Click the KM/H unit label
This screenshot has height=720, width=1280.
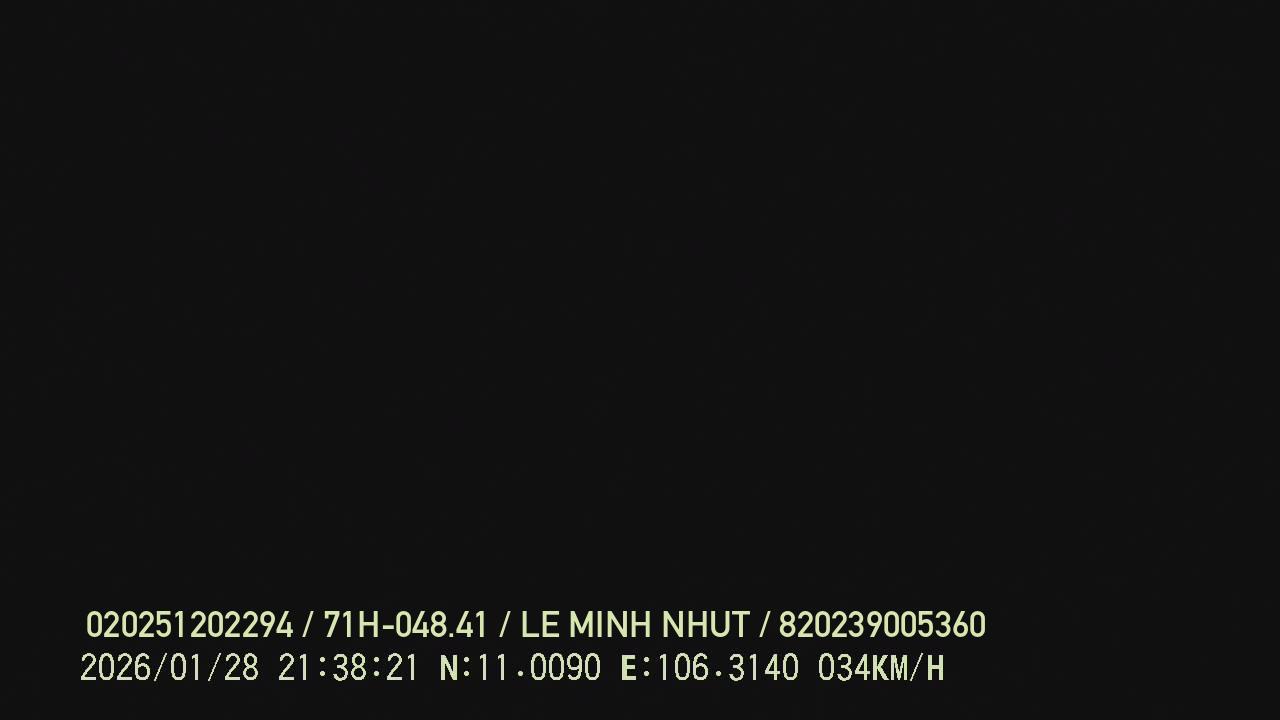[908, 668]
